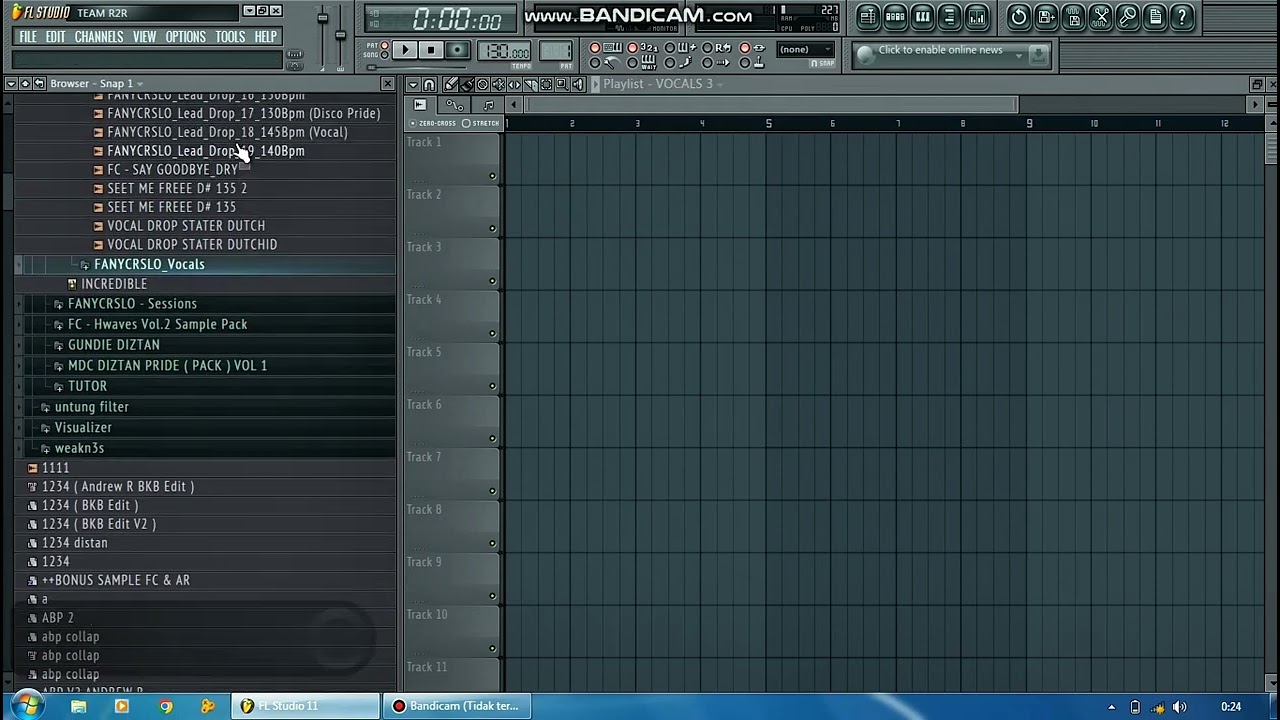Open the VIEW menu
This screenshot has width=1280, height=720.
[144, 37]
